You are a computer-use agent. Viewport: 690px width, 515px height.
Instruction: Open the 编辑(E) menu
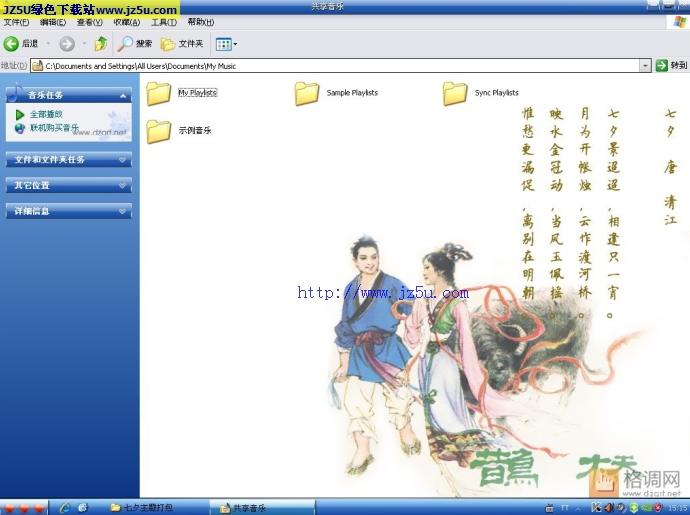[x=53, y=22]
